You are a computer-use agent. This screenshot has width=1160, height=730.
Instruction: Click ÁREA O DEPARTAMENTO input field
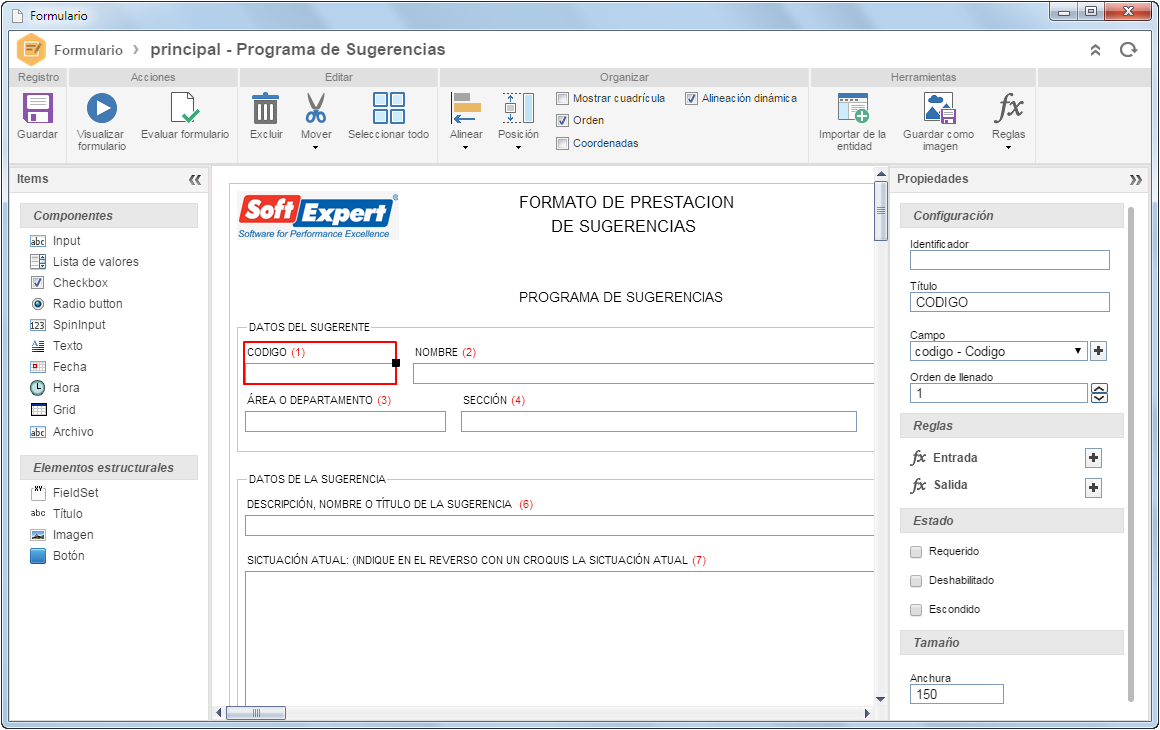345,422
